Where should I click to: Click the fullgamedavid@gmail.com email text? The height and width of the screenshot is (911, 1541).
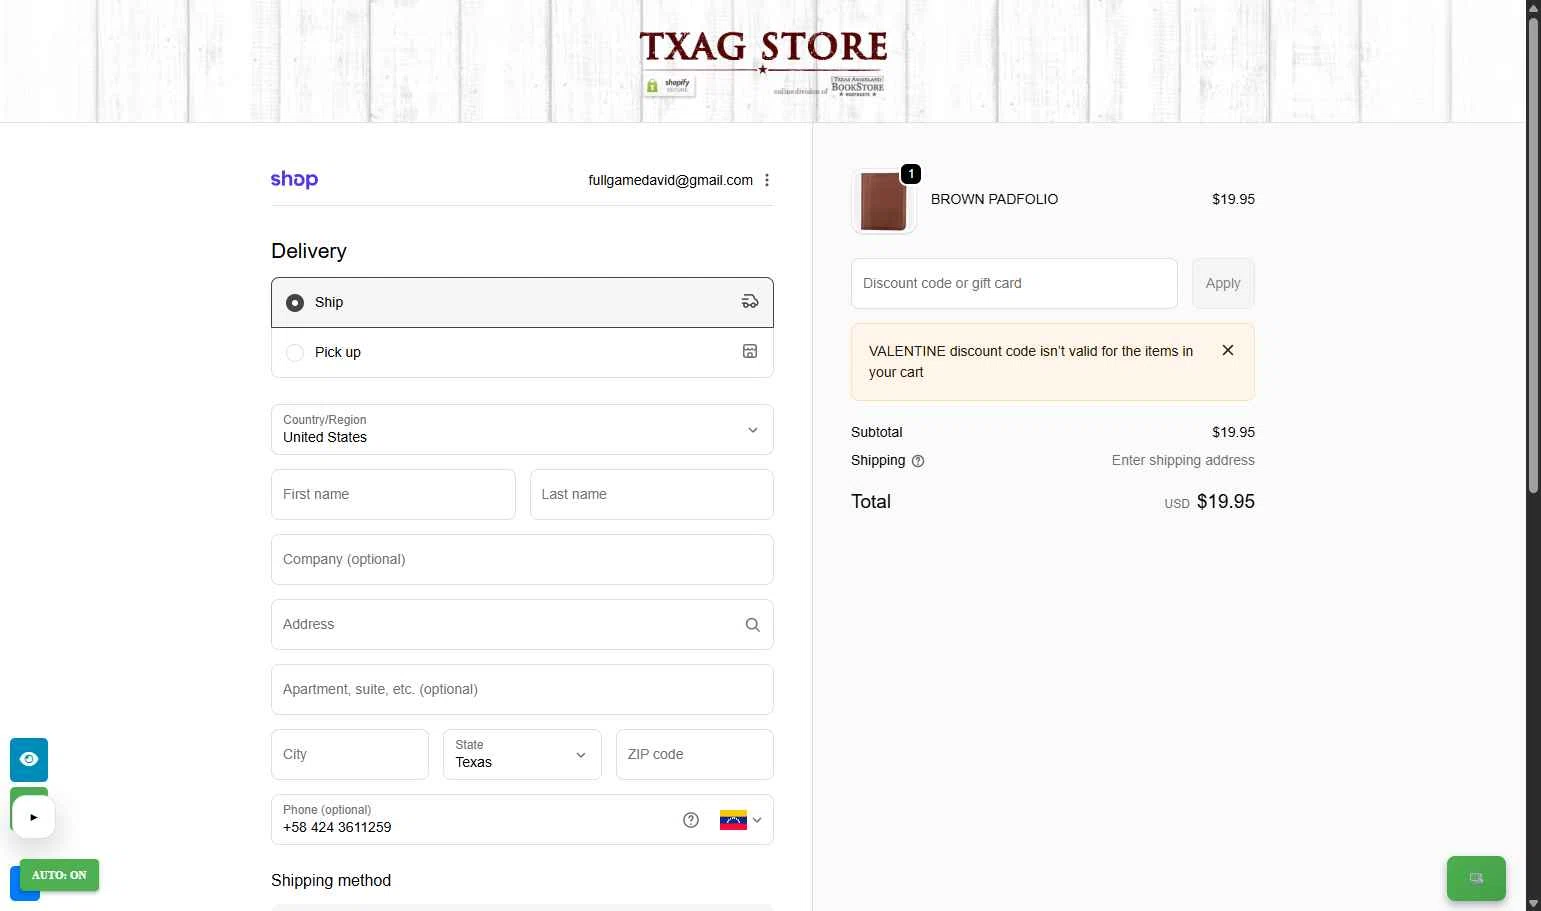[670, 180]
